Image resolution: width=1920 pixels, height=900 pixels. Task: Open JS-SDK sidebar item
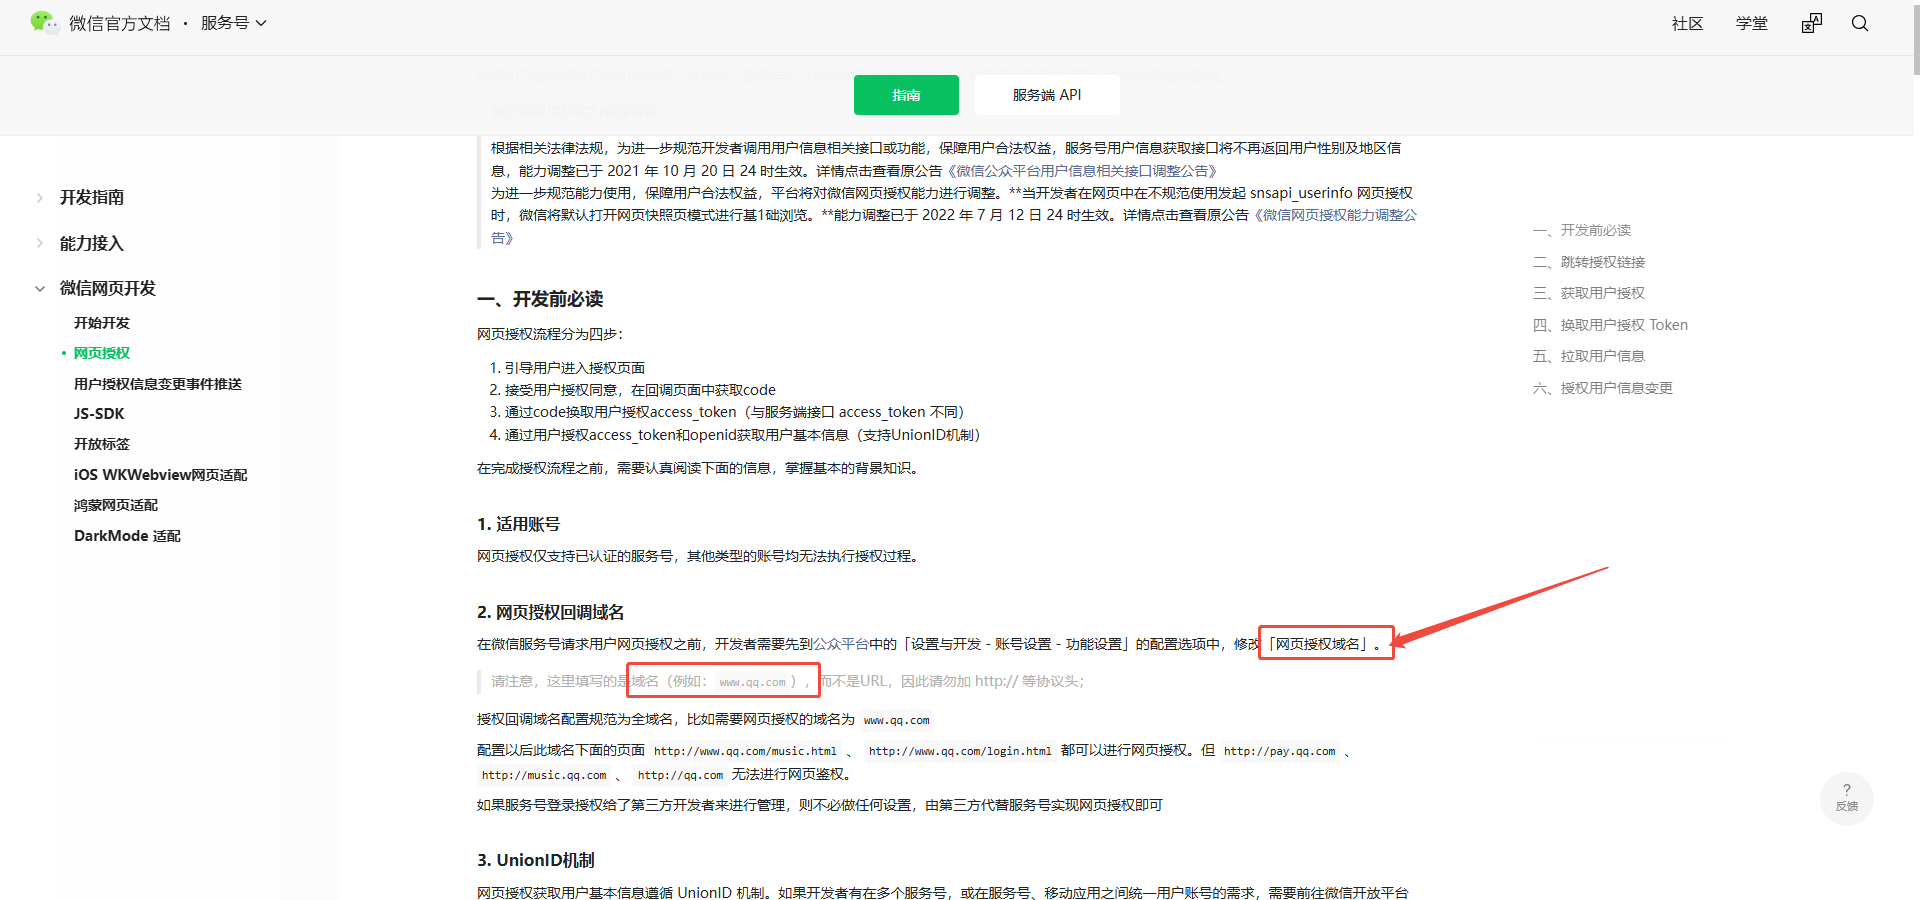99,414
